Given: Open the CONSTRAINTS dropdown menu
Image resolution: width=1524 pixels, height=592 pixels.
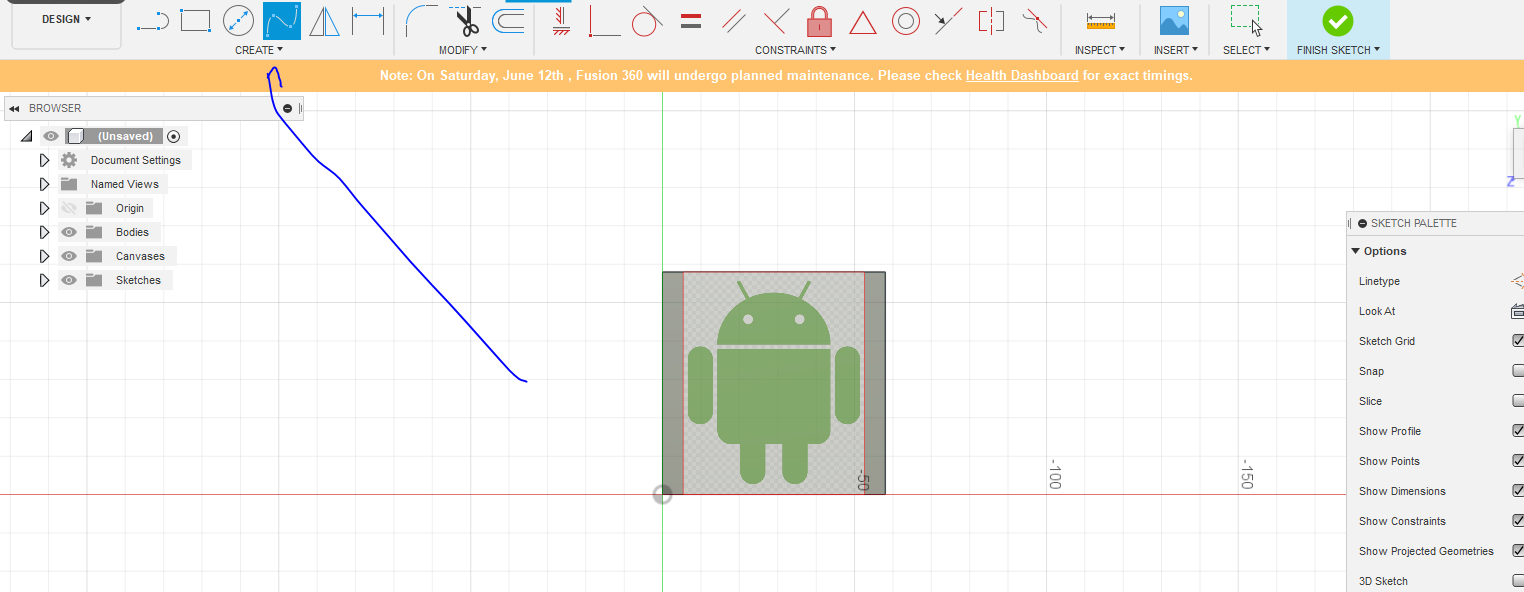Looking at the screenshot, I should (795, 50).
